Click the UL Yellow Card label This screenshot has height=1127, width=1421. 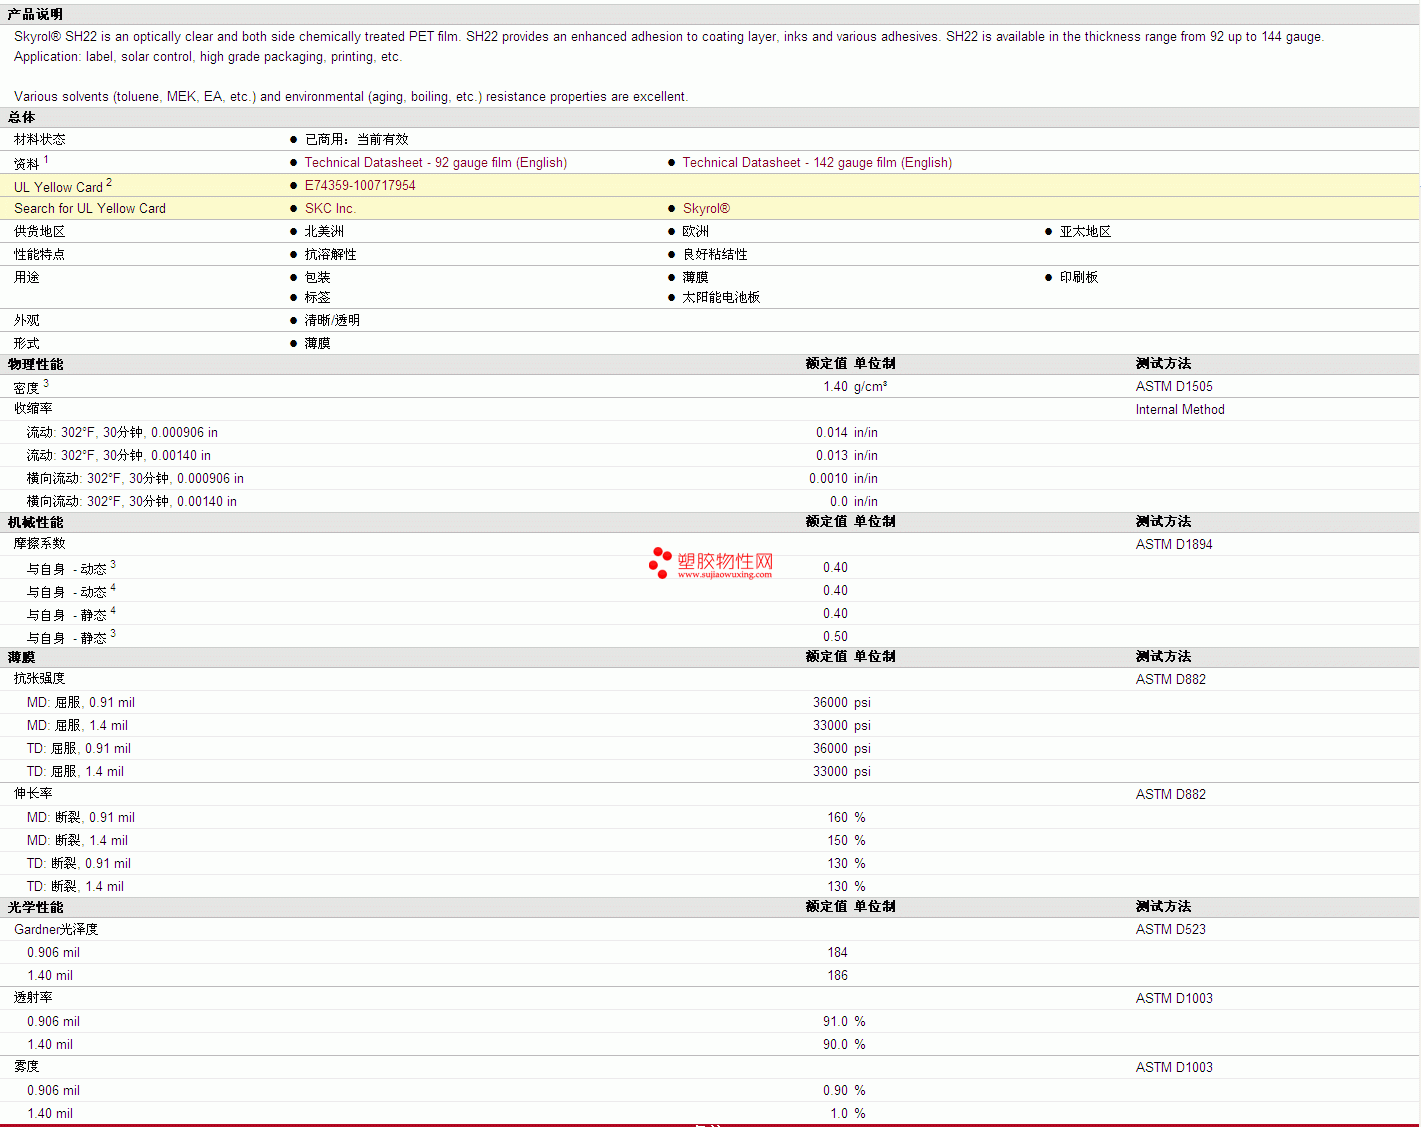tap(58, 187)
